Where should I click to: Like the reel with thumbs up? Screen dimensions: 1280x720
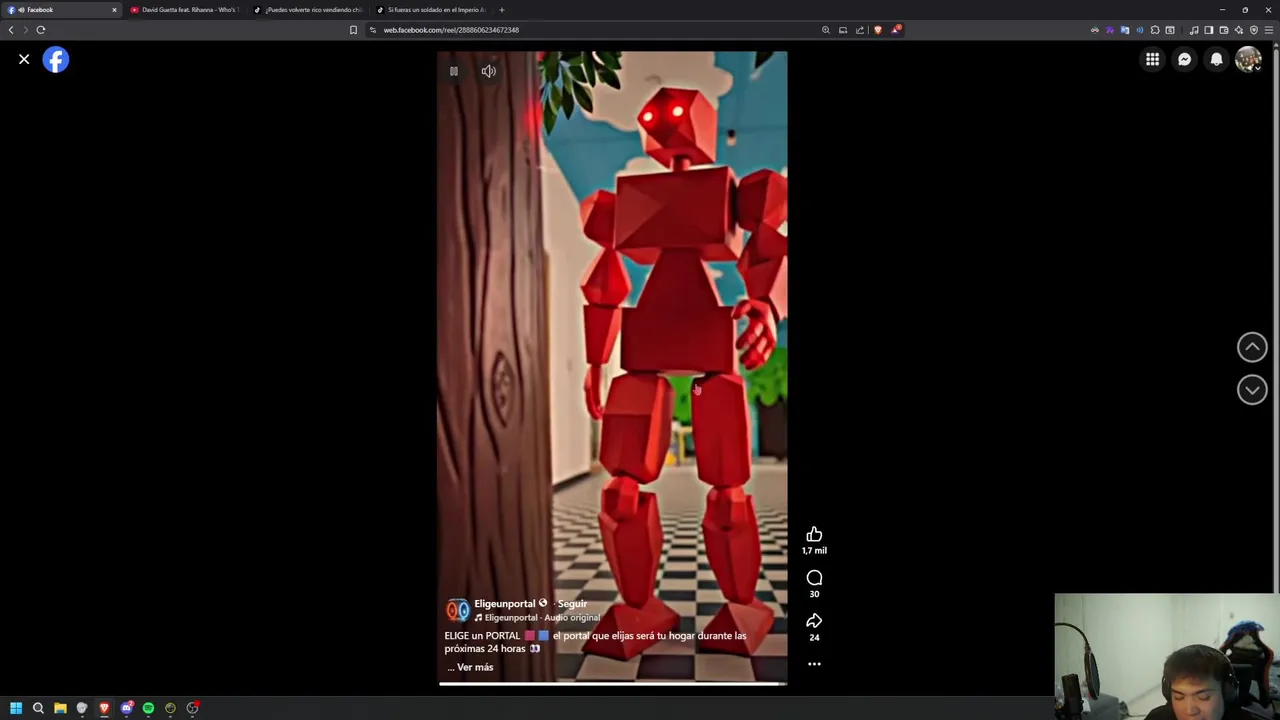[x=814, y=534]
